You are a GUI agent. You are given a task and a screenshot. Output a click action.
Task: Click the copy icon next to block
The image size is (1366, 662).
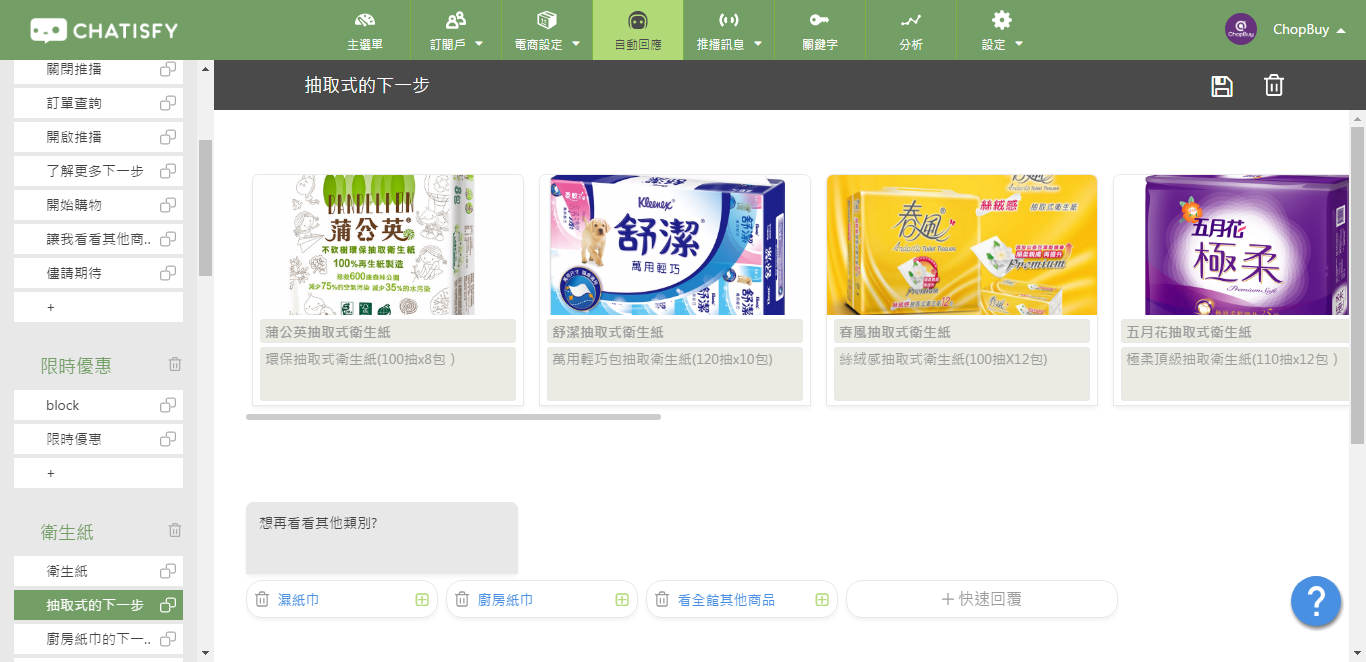[x=168, y=405]
